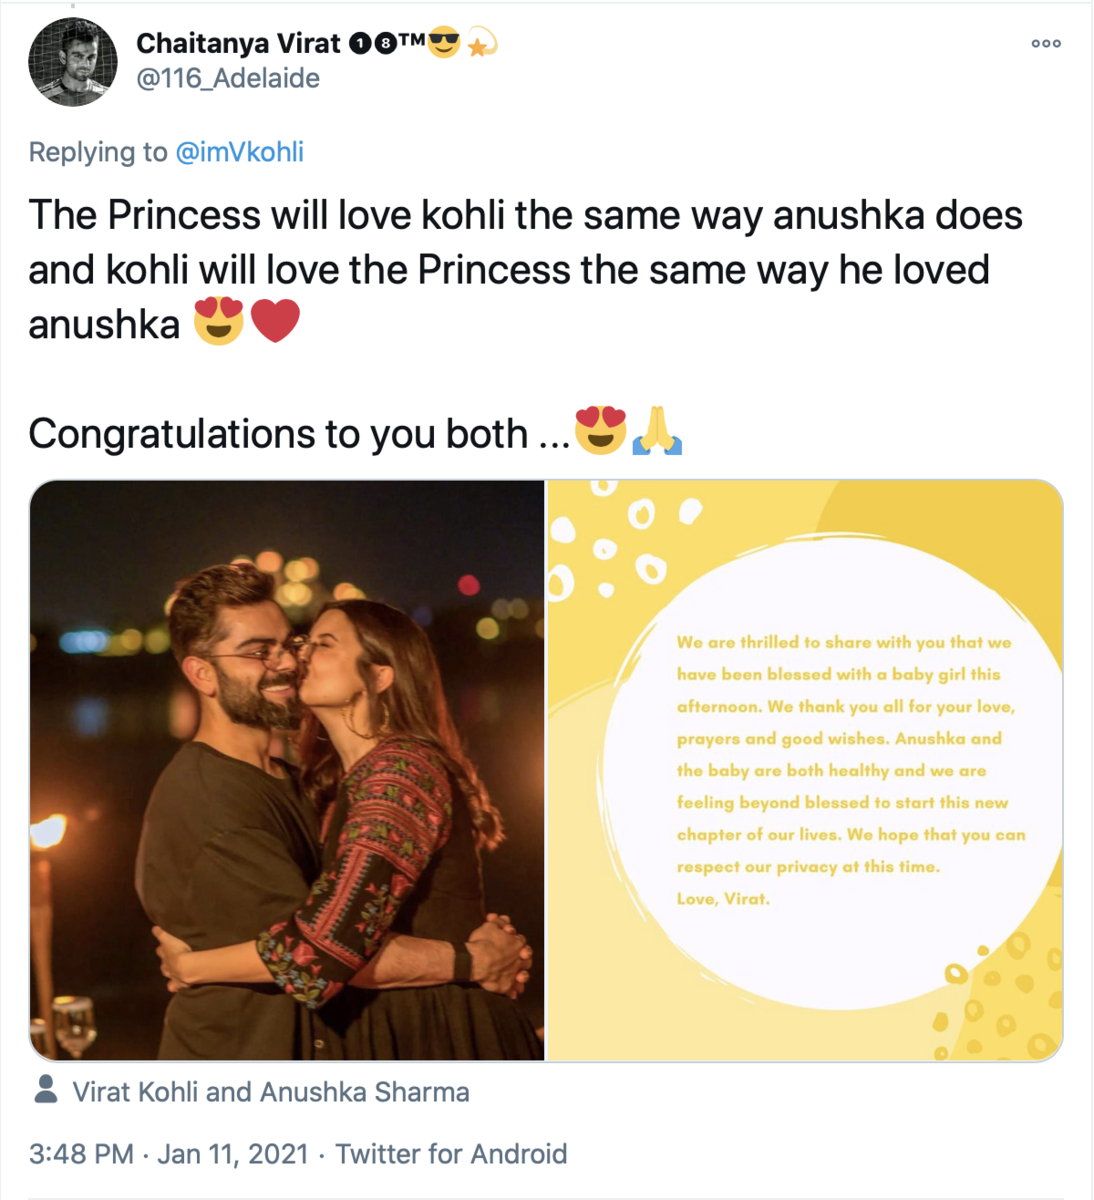Click the sunglasses emoji in the display name
Viewport: 1094px width, 1200px height.
tap(444, 44)
